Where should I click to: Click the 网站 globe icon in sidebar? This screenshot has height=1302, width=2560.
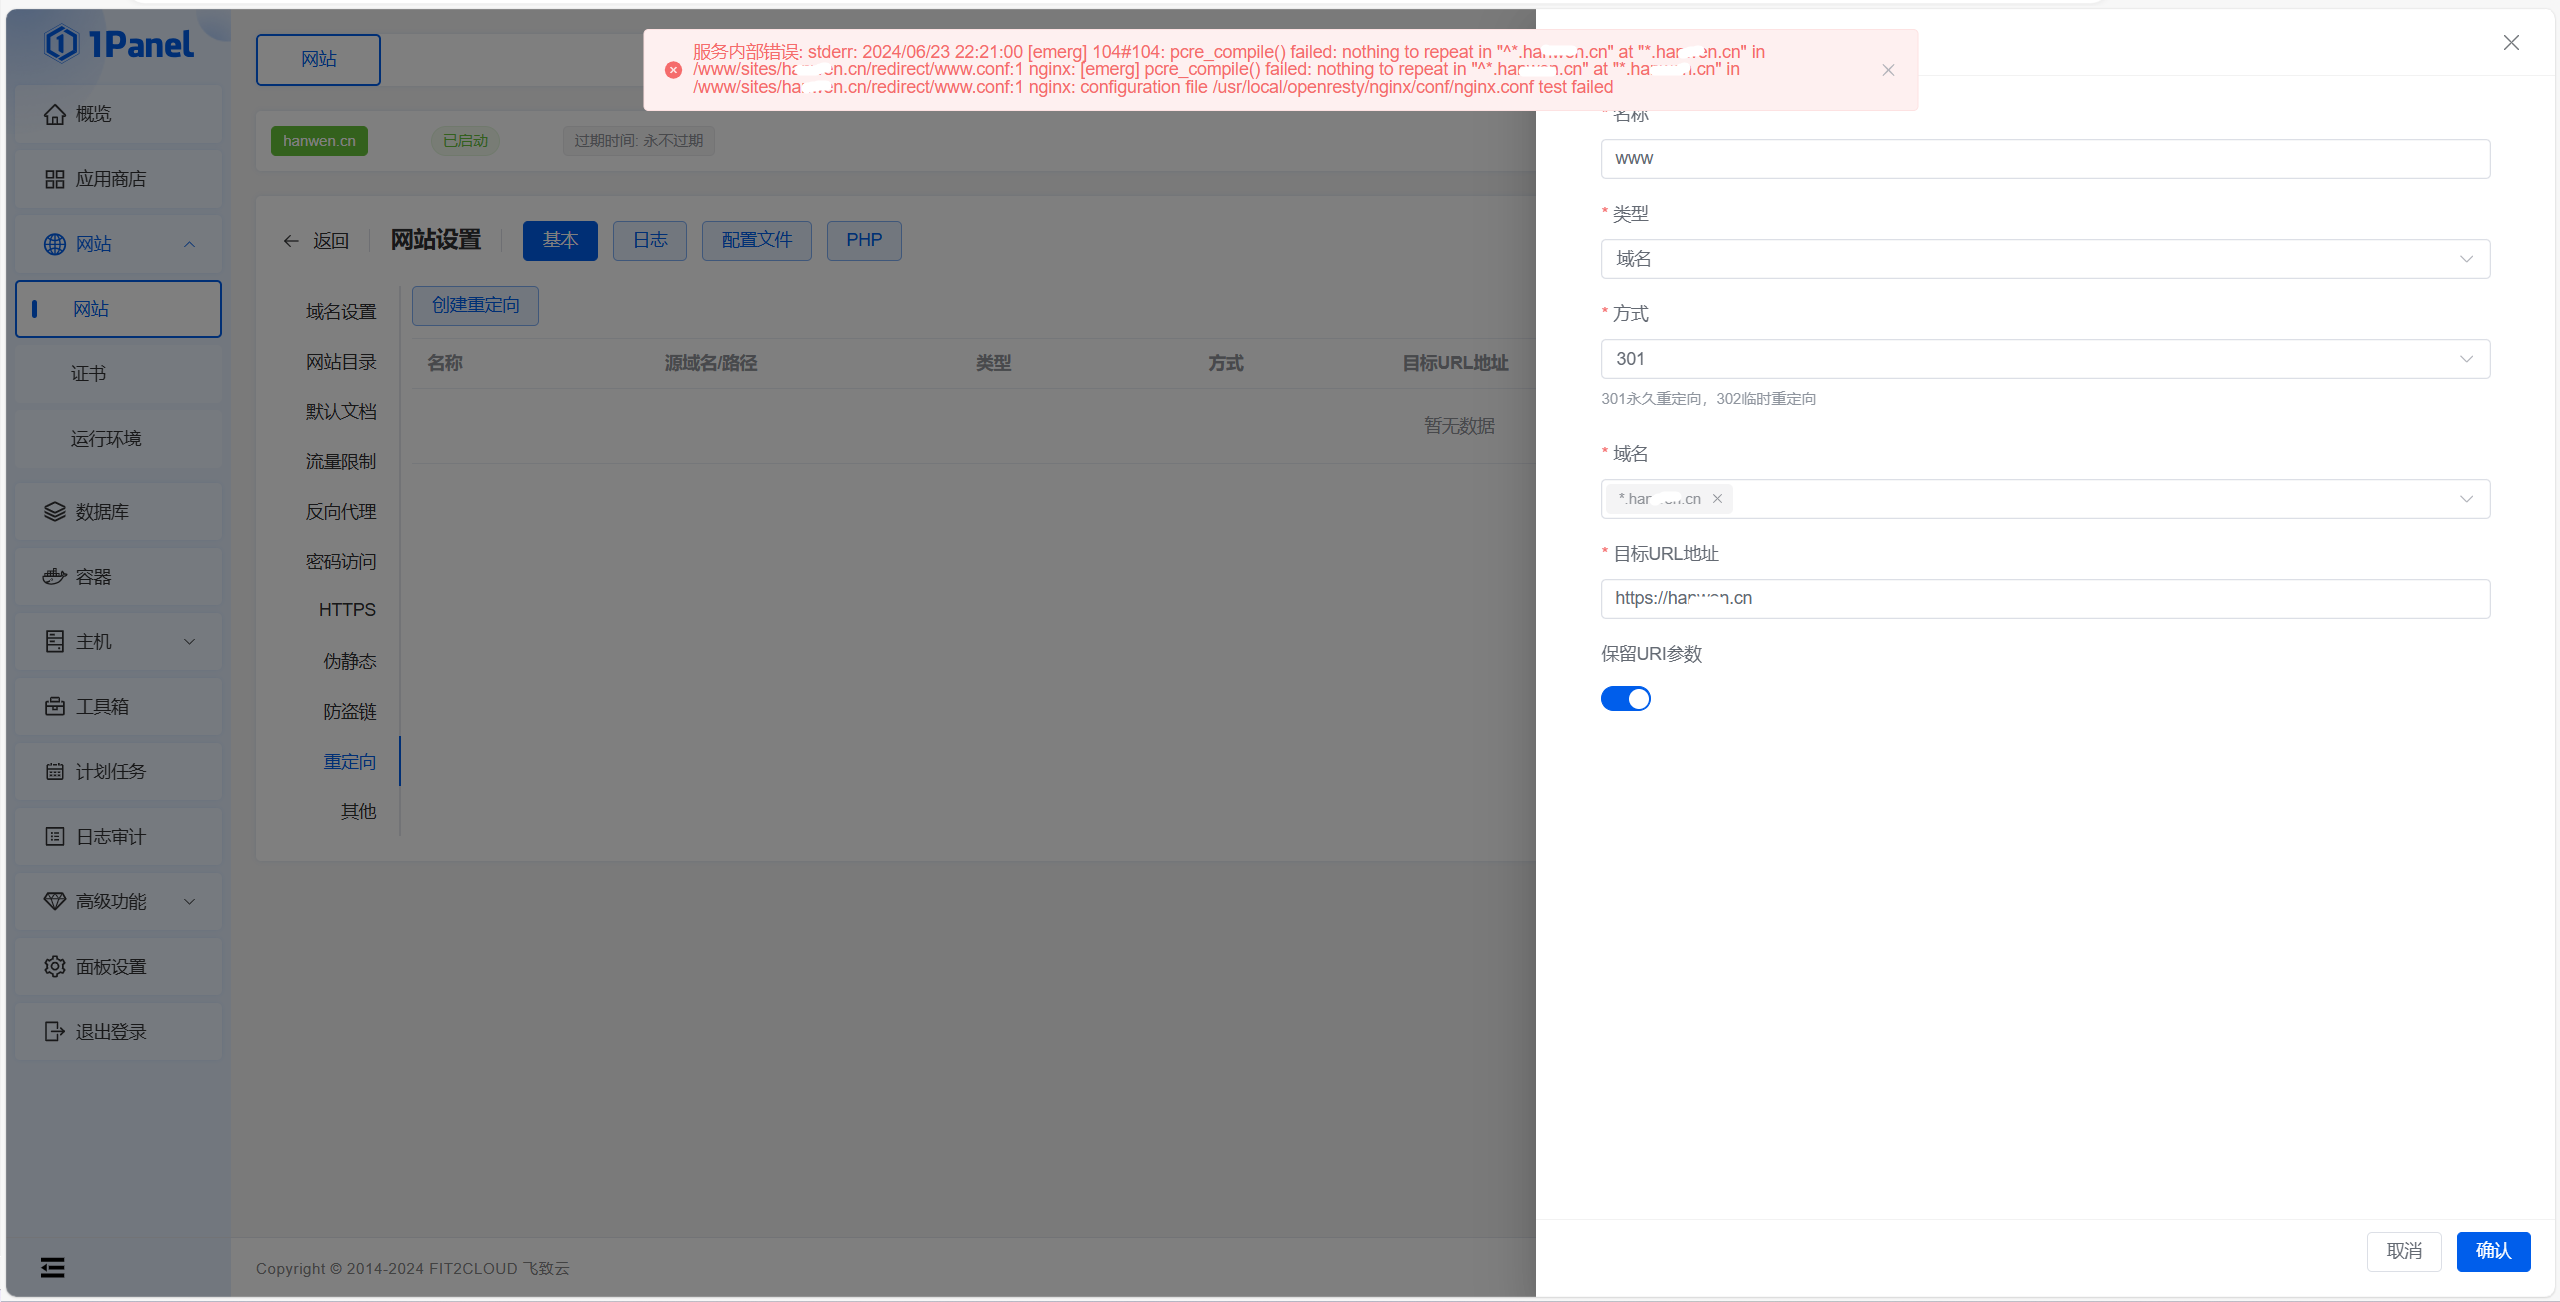pyautogui.click(x=55, y=244)
